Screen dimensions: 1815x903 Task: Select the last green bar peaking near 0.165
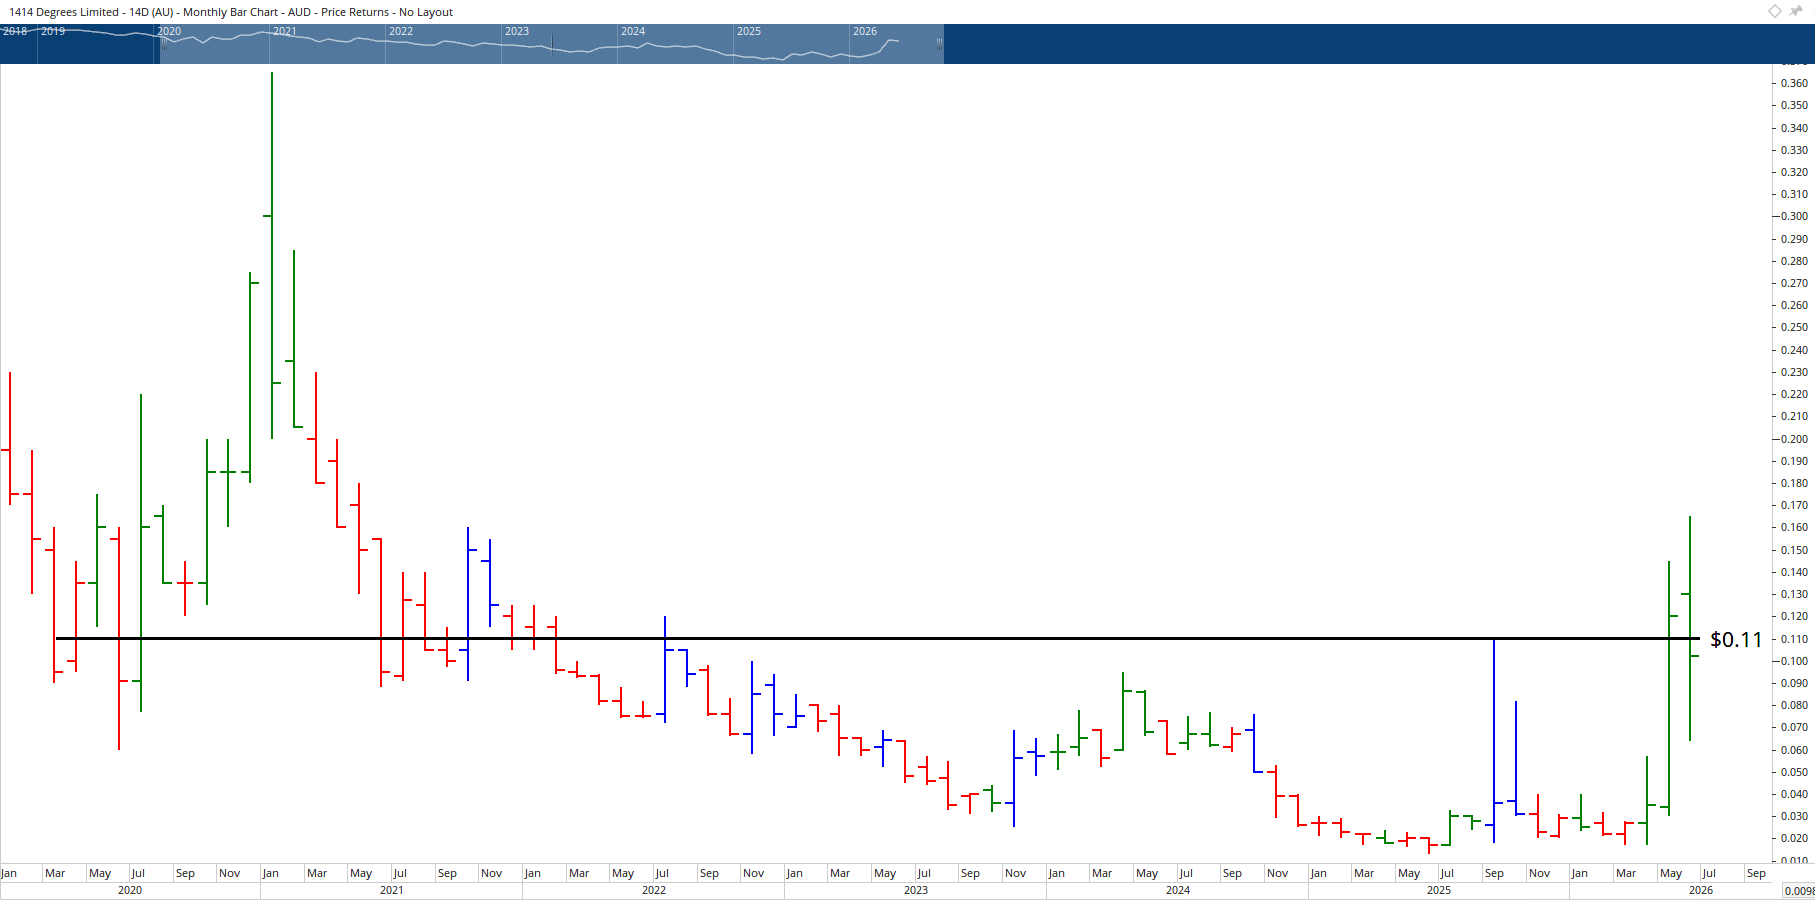tap(1690, 628)
